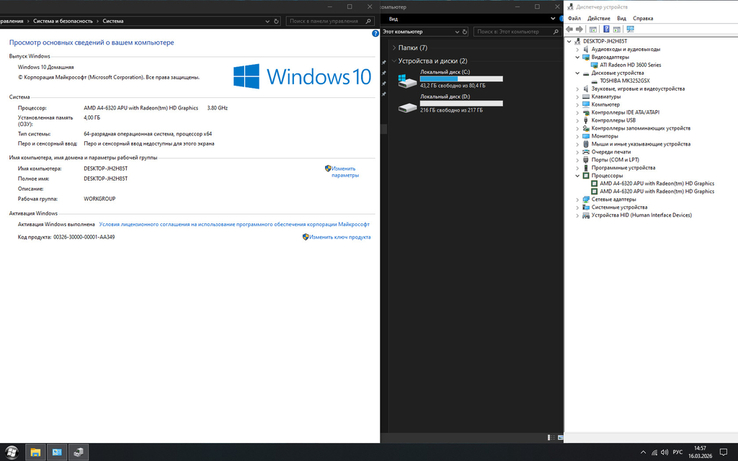The width and height of the screenshot is (738, 461).
Task: Select Порты (COM и LPT) tree item
Action: coord(615,160)
